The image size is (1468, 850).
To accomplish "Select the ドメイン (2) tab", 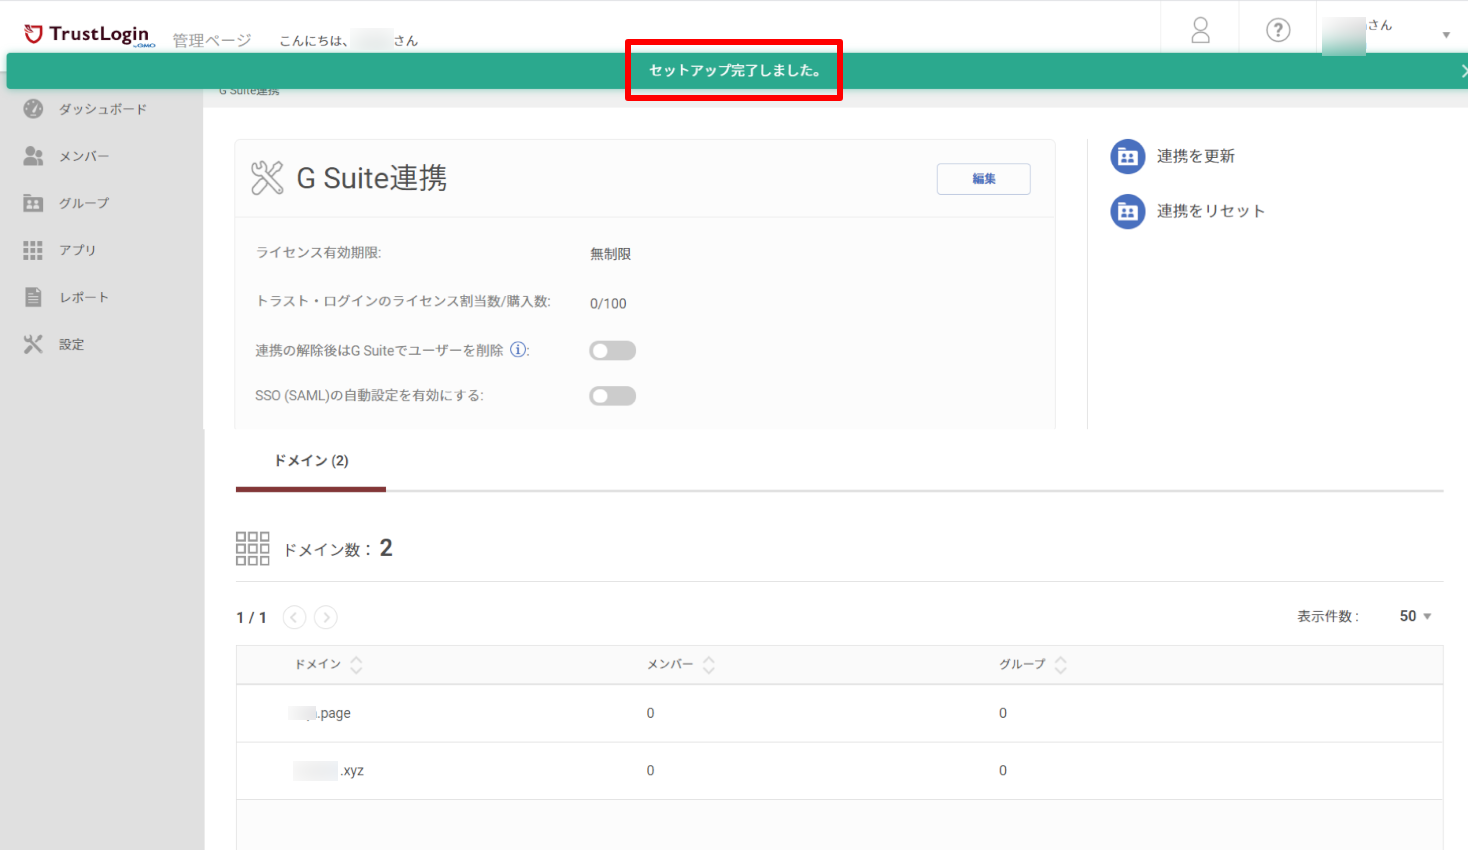I will 311,461.
